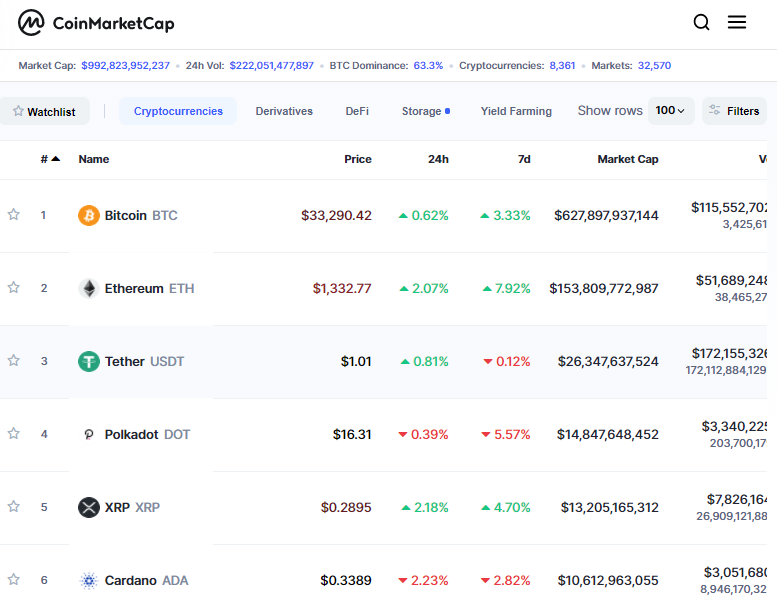Screen dimensions: 777x613
Task: Star Ethereum to add to watchlist
Action: (x=13, y=287)
